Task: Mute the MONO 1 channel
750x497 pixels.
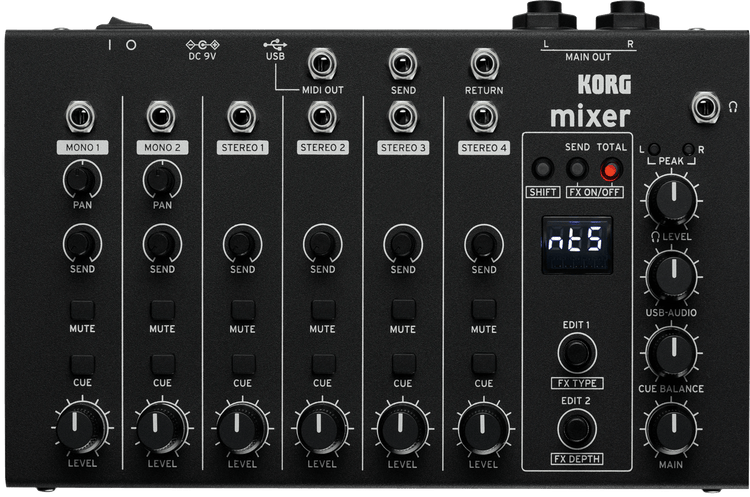Action: (x=82, y=310)
